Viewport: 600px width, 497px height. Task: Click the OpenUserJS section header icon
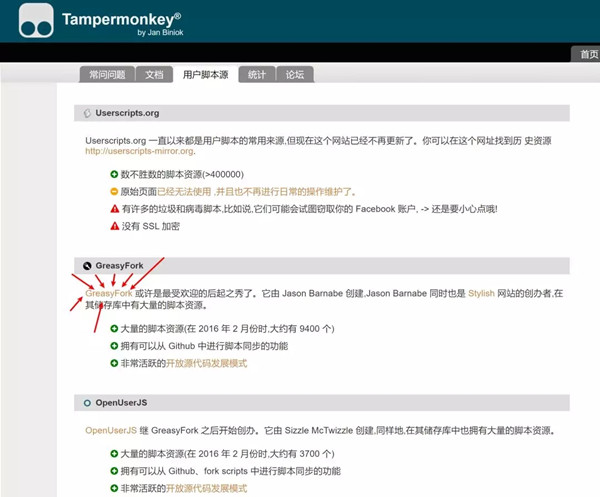[88, 403]
